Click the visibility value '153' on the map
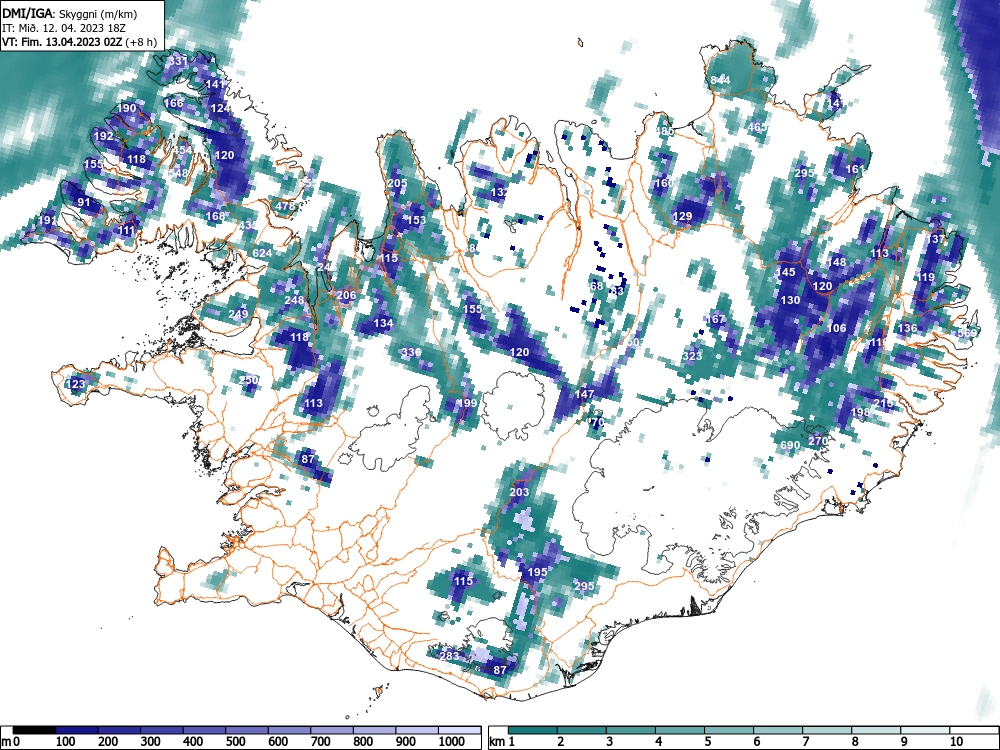The width and height of the screenshot is (1000, 750). [x=416, y=220]
